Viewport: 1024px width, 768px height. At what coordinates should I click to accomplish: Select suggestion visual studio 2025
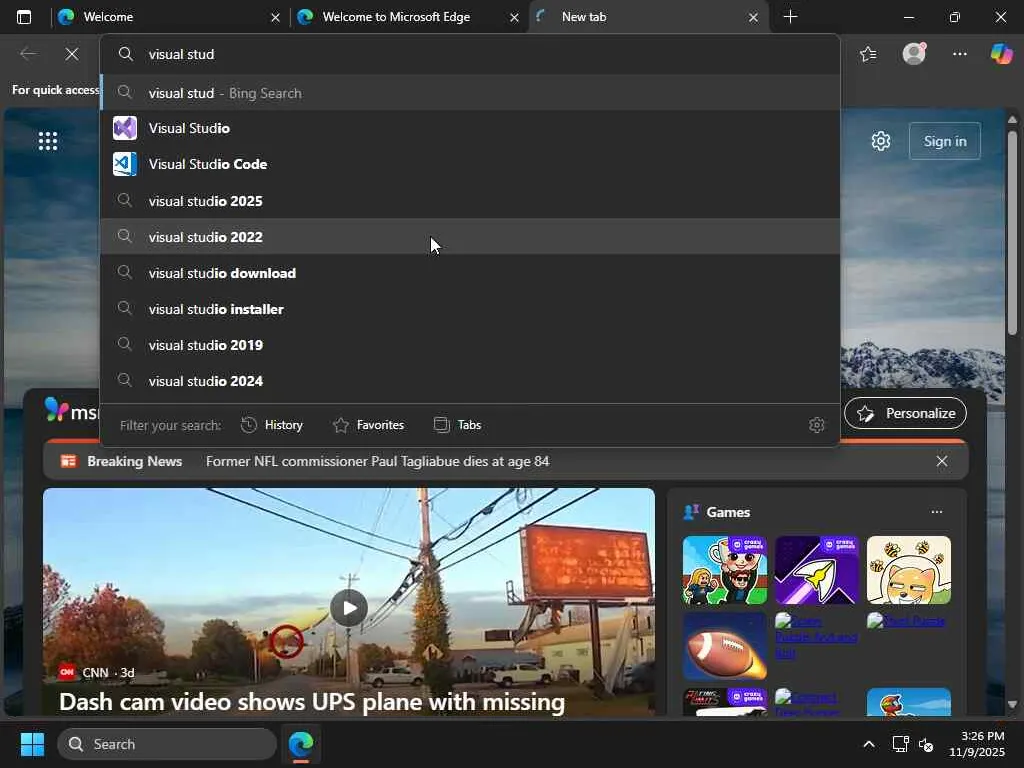(x=470, y=201)
